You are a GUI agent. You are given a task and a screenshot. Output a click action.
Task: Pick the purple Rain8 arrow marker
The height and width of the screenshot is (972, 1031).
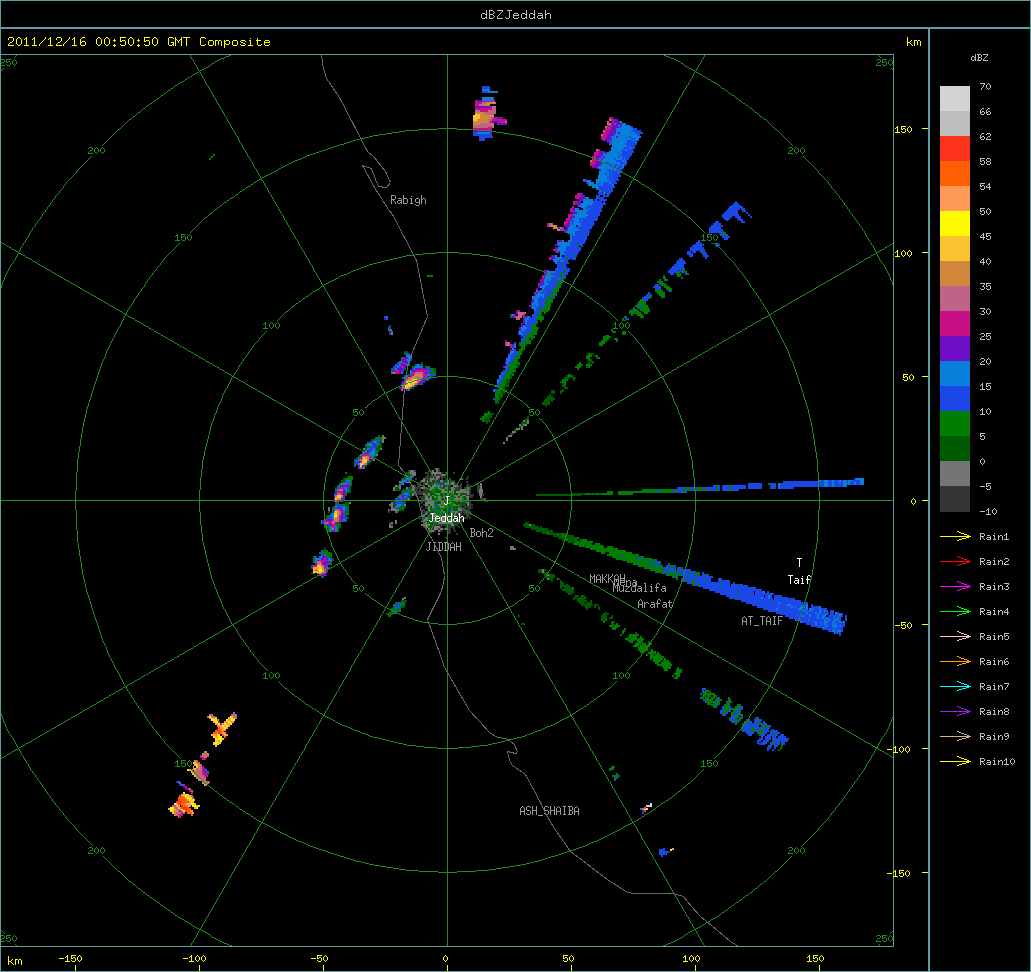pyautogui.click(x=955, y=712)
